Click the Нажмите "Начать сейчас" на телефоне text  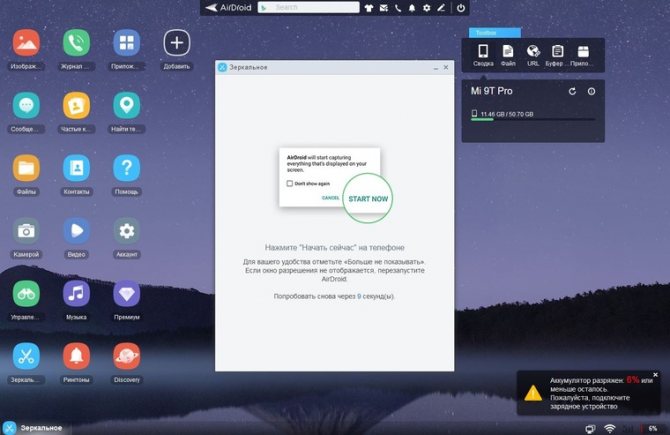point(335,247)
